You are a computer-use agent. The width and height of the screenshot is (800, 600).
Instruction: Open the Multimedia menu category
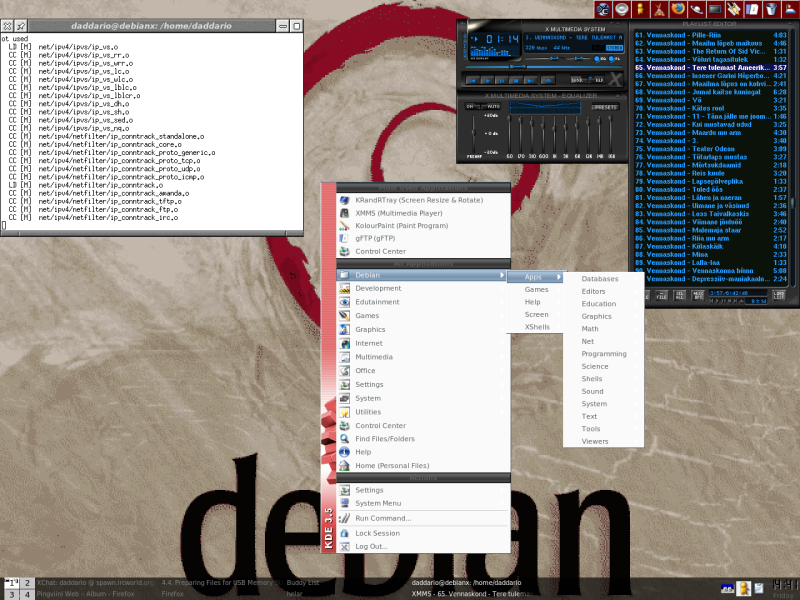pos(422,357)
